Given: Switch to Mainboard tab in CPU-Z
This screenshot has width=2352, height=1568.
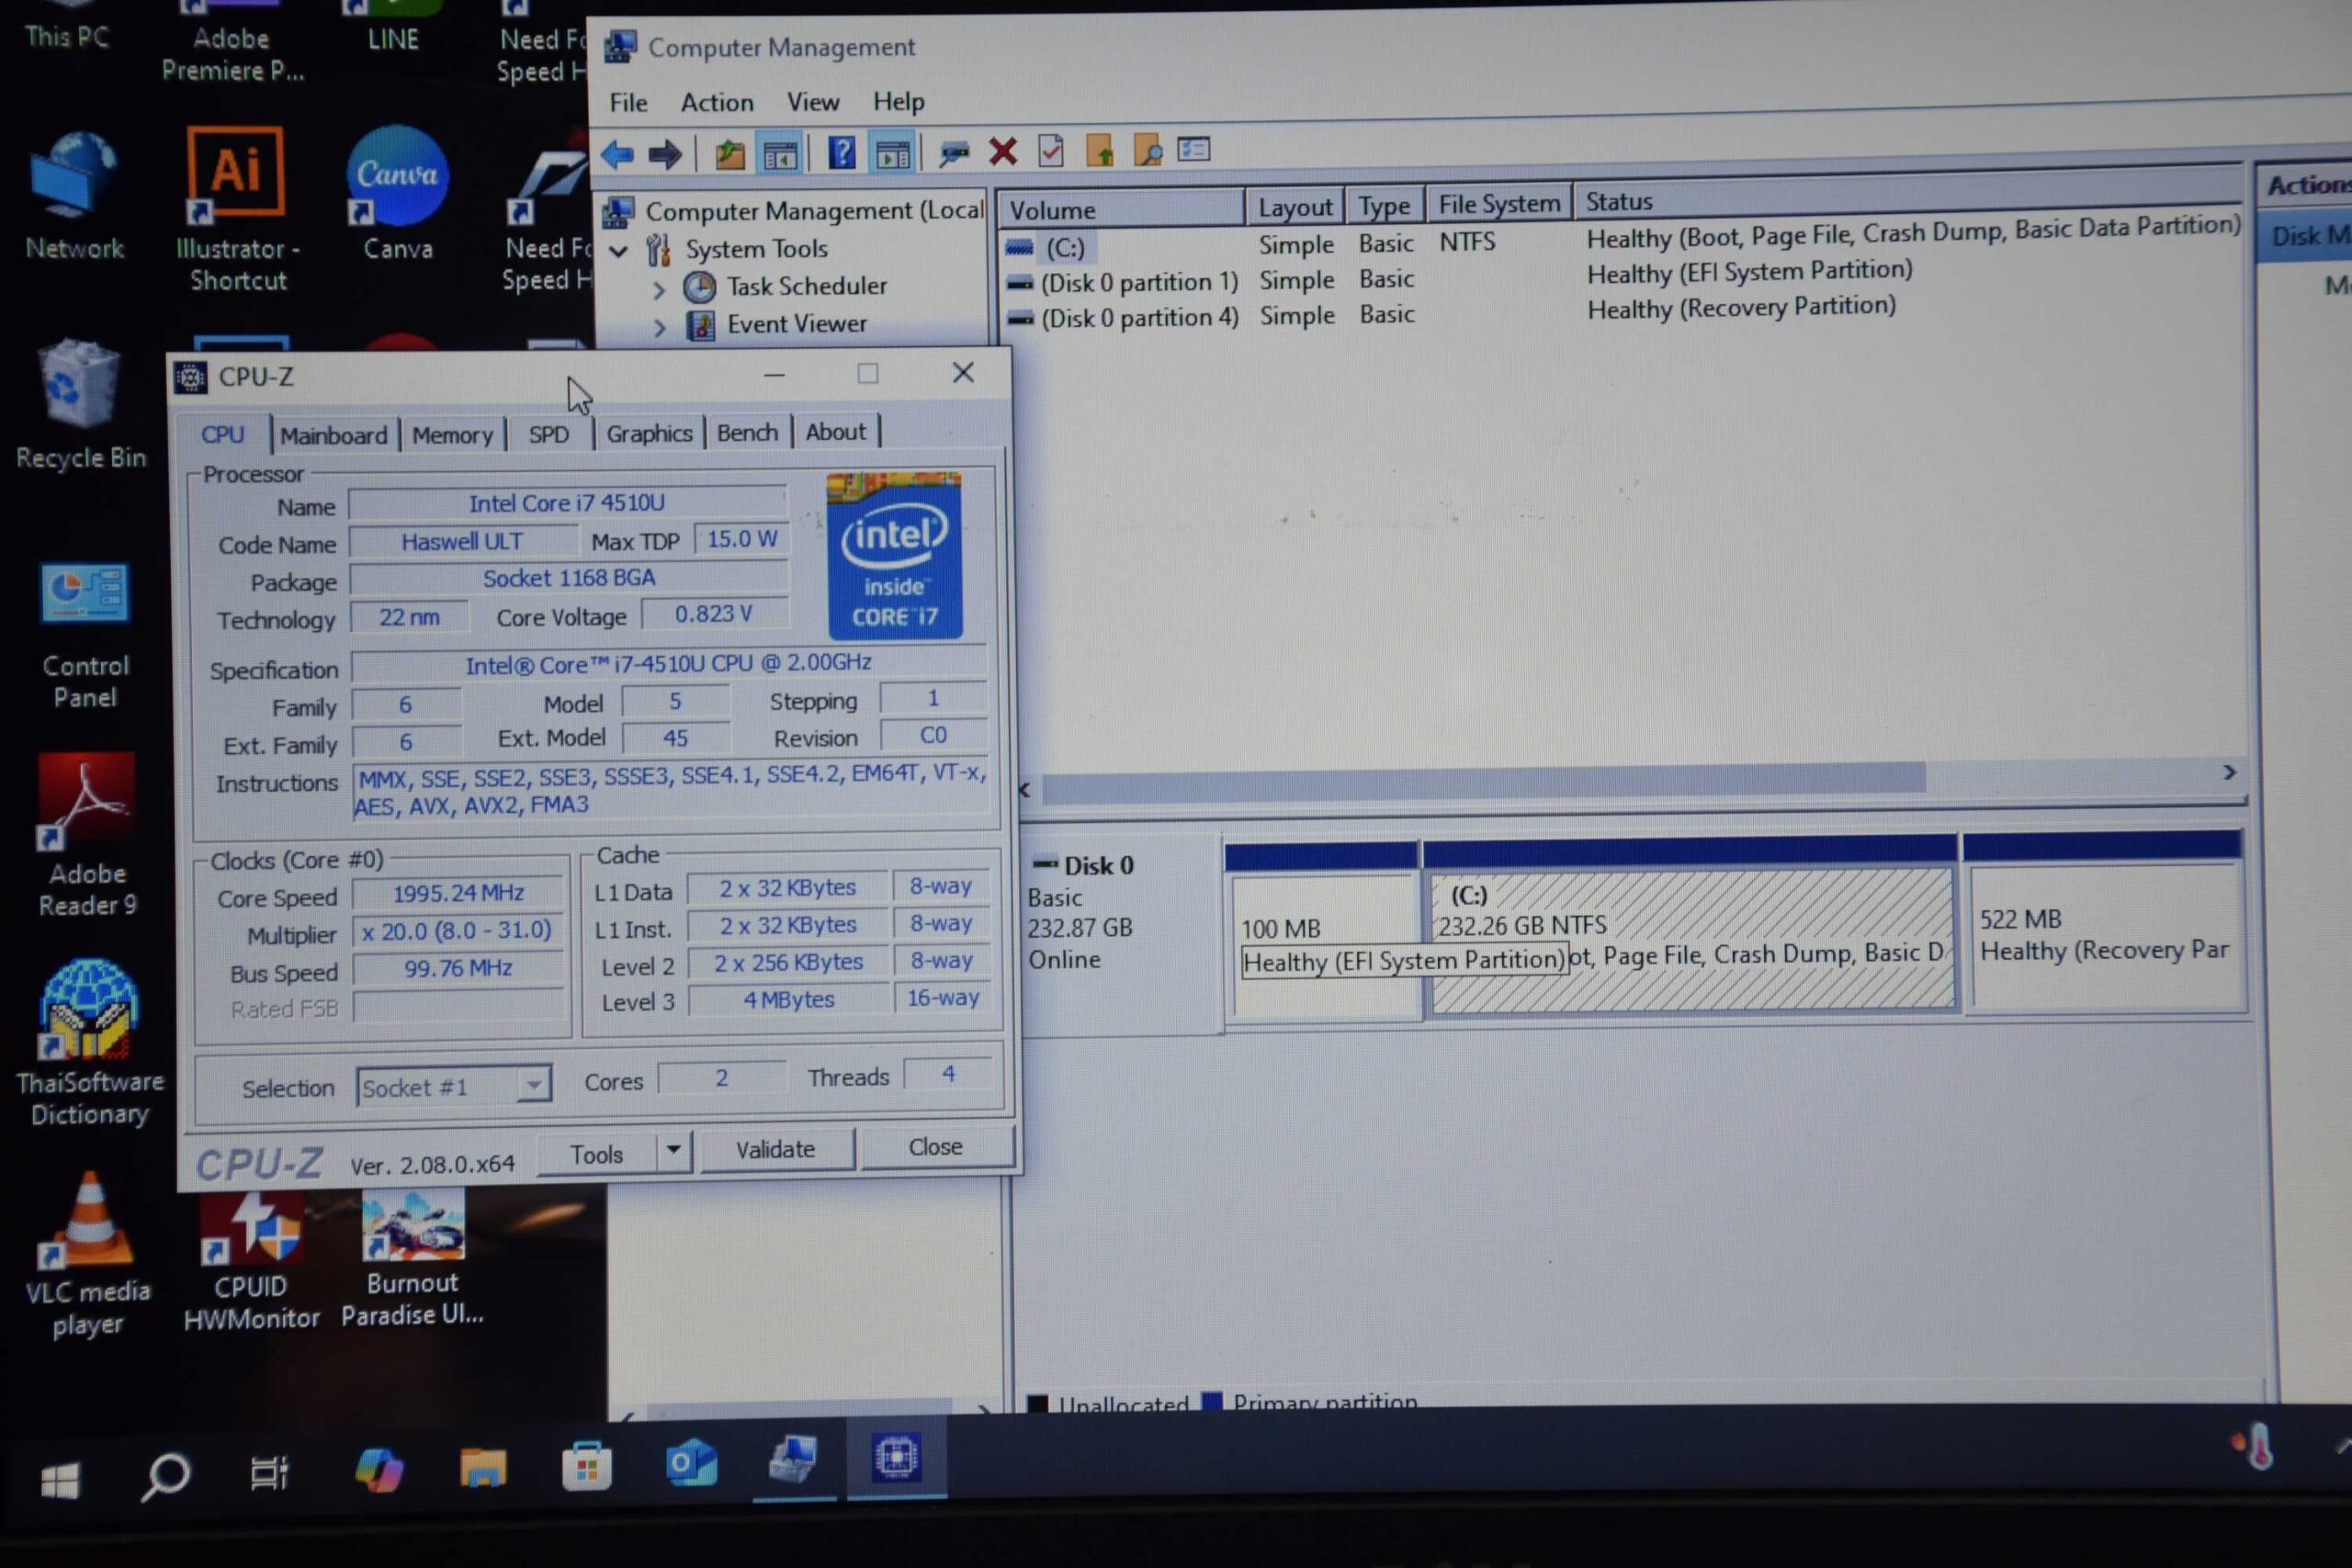Looking at the screenshot, I should [x=333, y=436].
